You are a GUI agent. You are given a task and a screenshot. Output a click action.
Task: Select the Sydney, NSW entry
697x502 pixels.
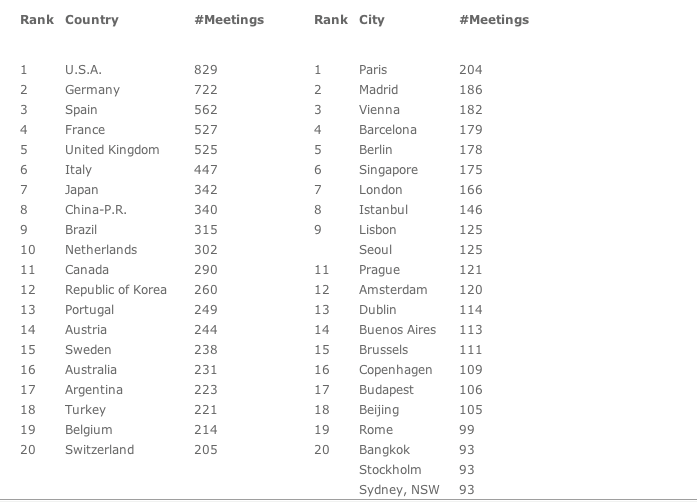399,490
